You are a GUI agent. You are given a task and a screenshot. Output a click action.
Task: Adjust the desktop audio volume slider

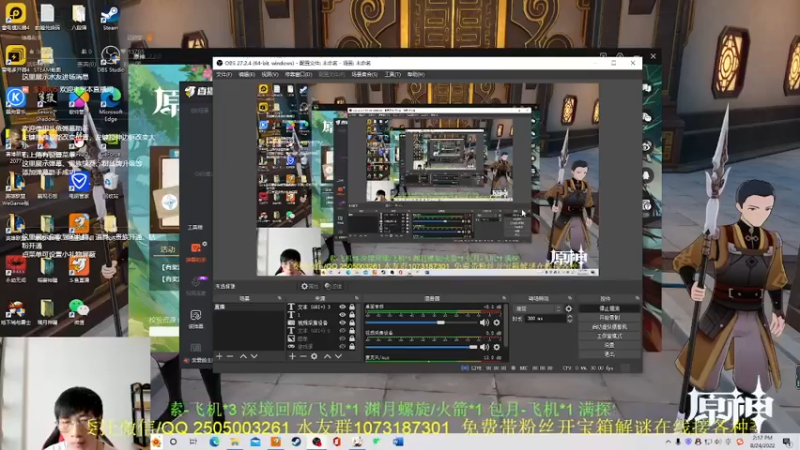[x=421, y=322]
